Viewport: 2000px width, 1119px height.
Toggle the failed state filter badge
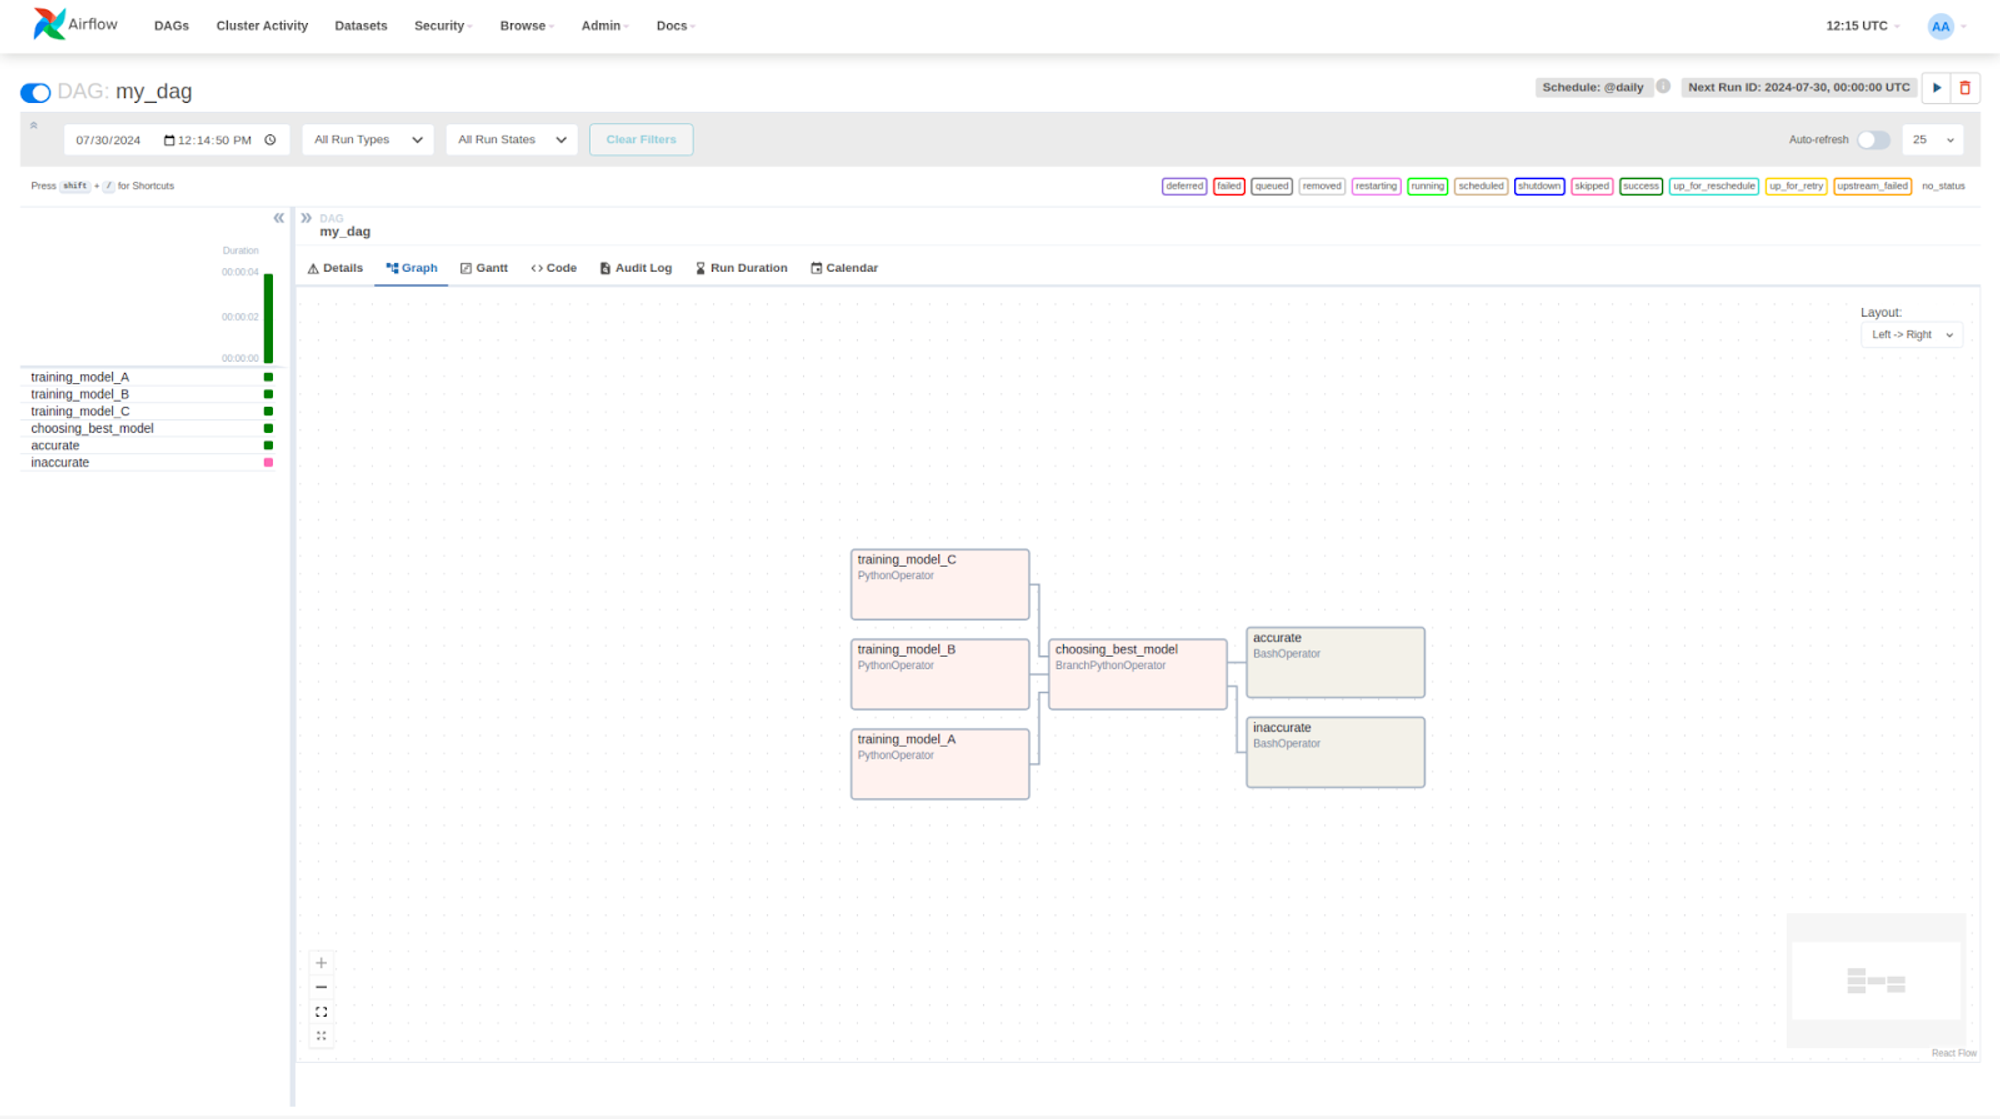point(1228,186)
